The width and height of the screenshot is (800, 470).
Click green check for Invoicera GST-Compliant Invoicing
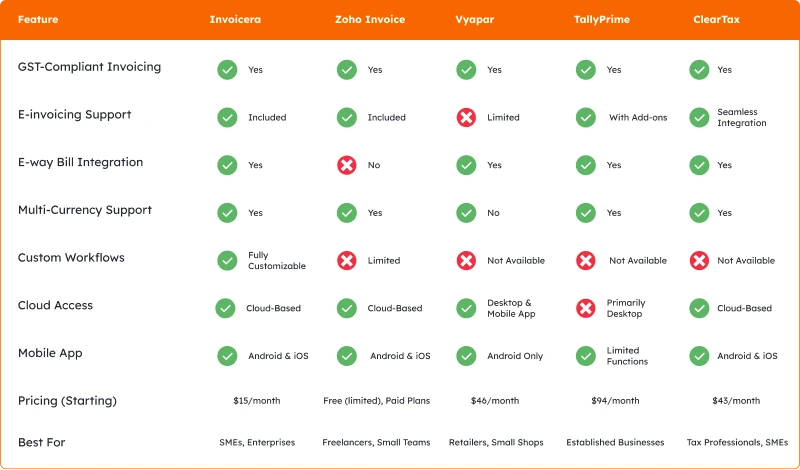(x=227, y=69)
